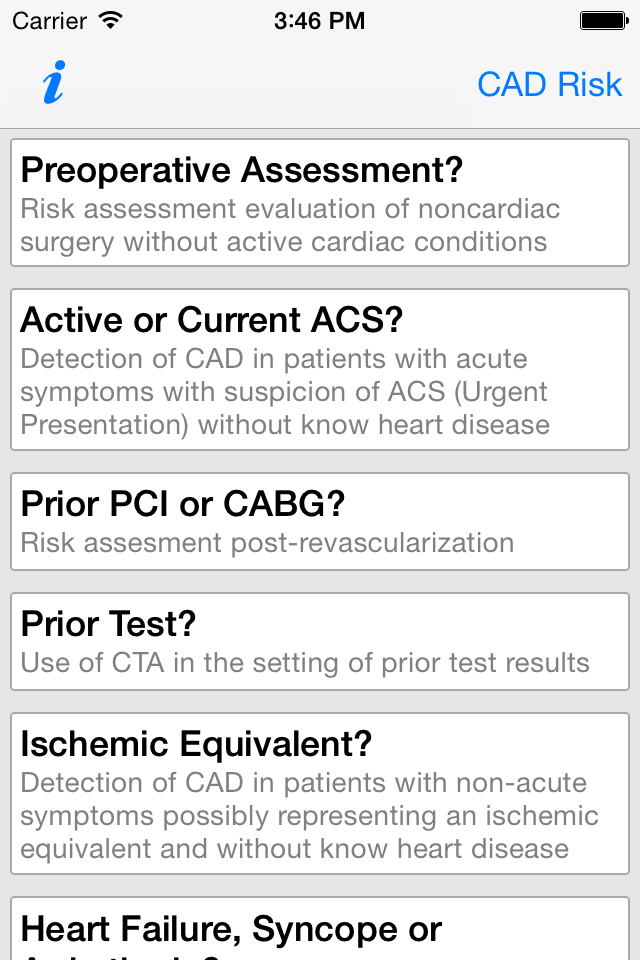Tap the 'Preoperative Assessment?' heading
The width and height of the screenshot is (640, 960).
242,170
